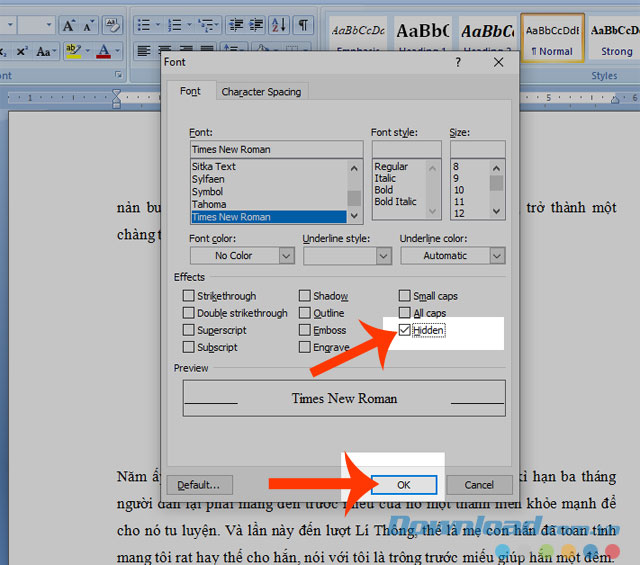Switch to the Character Spacing tab

tap(261, 92)
